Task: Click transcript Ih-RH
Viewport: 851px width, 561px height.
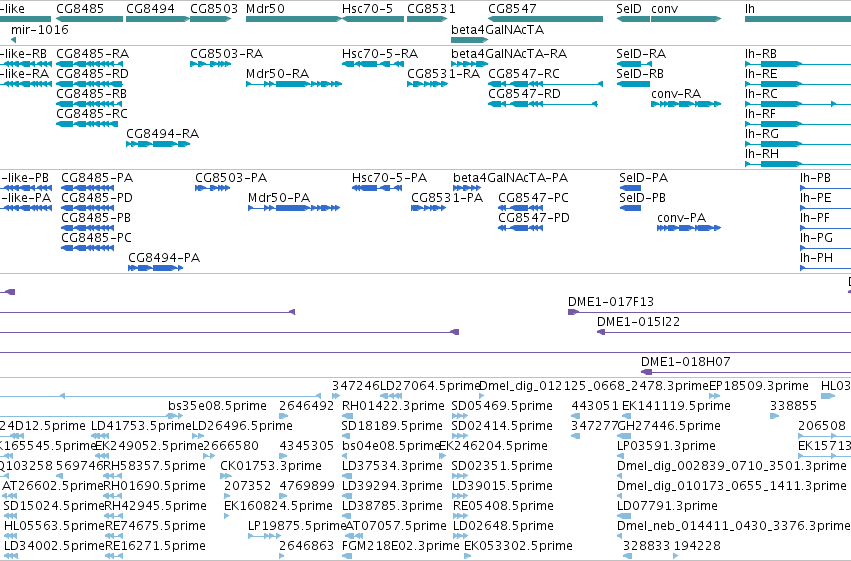Action: [x=798, y=164]
